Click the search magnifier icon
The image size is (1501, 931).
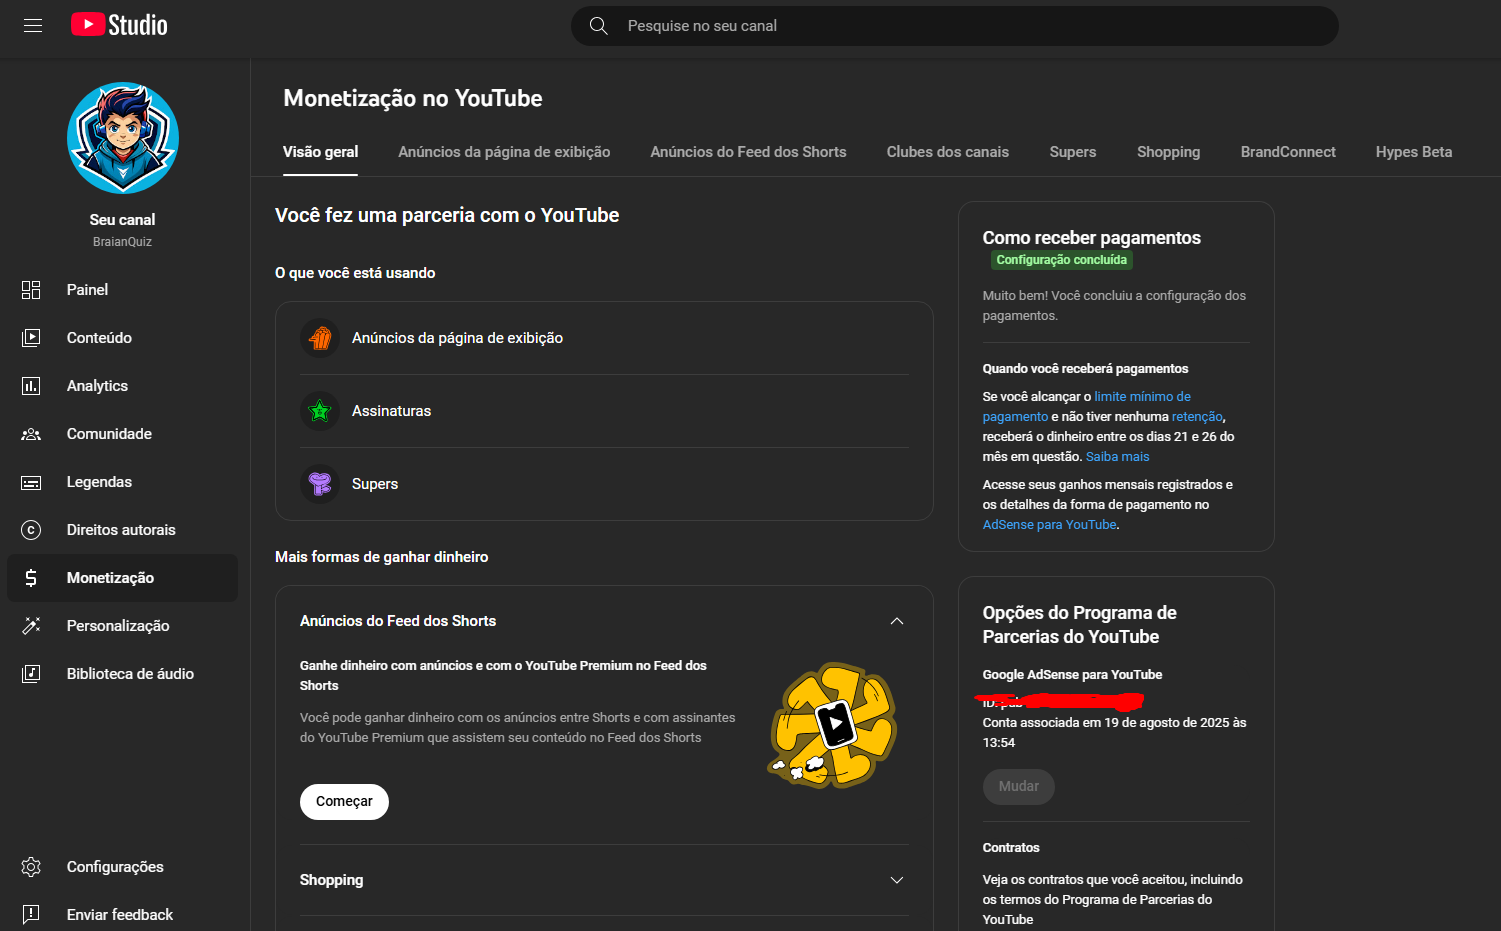tap(599, 26)
